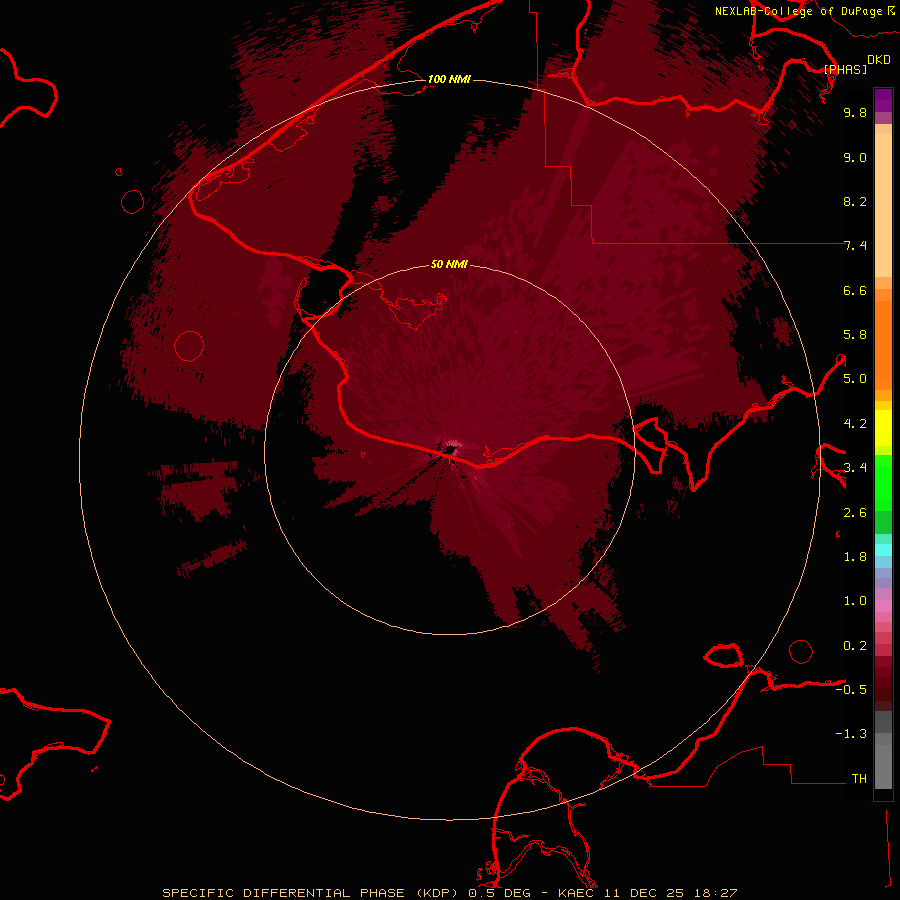900x900 pixels.
Task: Click the TH threshold label
Action: [x=859, y=779]
